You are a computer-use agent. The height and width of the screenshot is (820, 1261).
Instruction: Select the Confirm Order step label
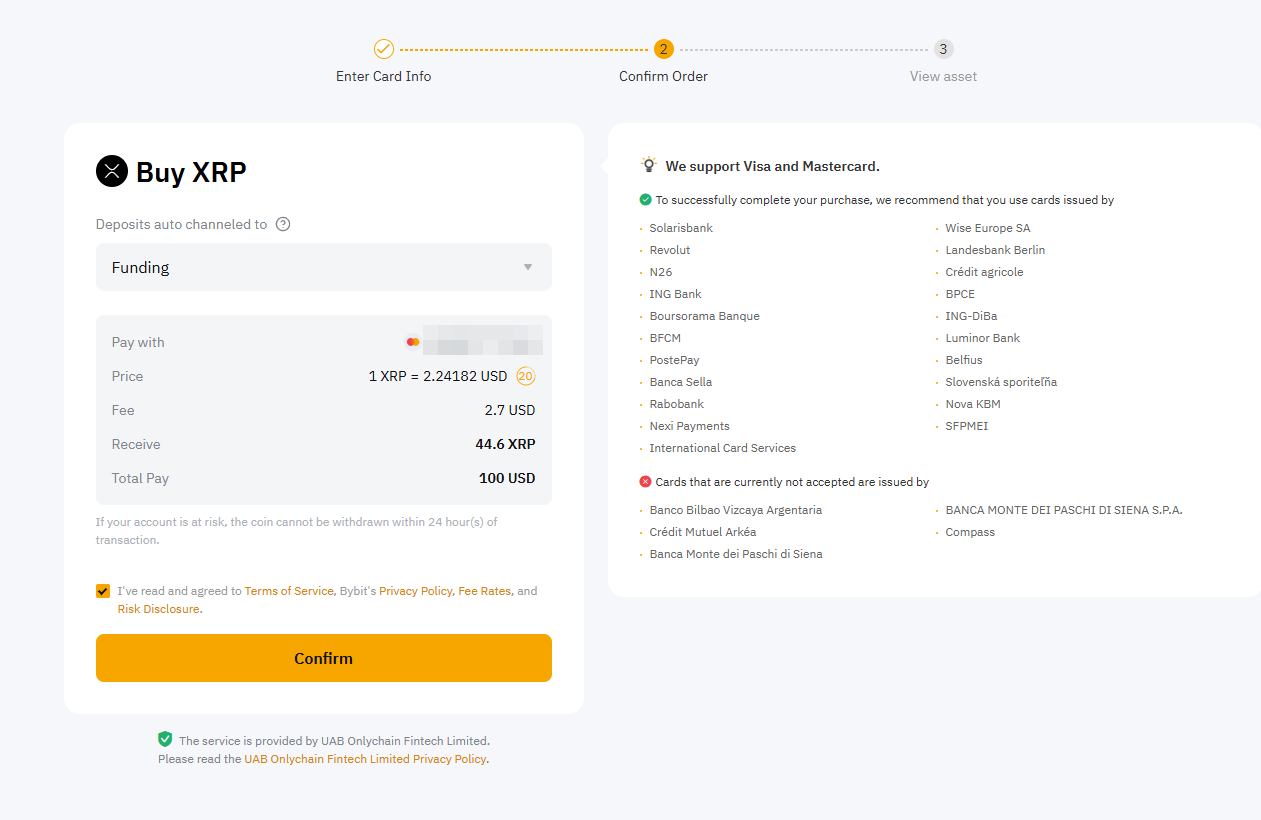click(x=664, y=76)
